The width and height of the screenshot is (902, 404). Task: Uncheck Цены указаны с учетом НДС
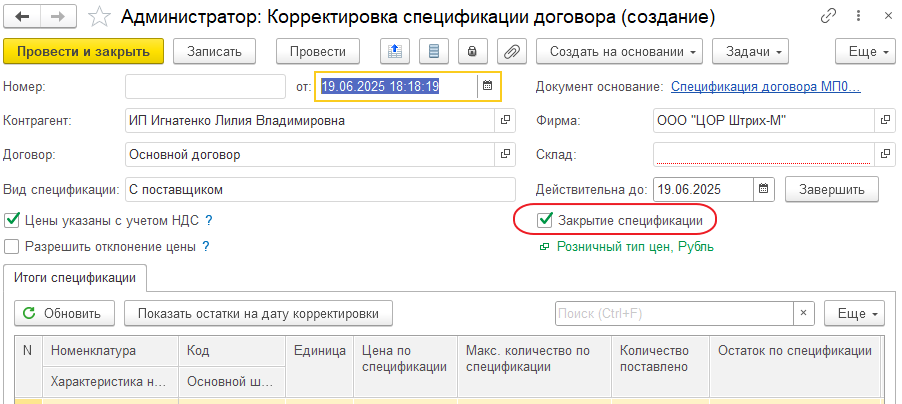(x=13, y=220)
